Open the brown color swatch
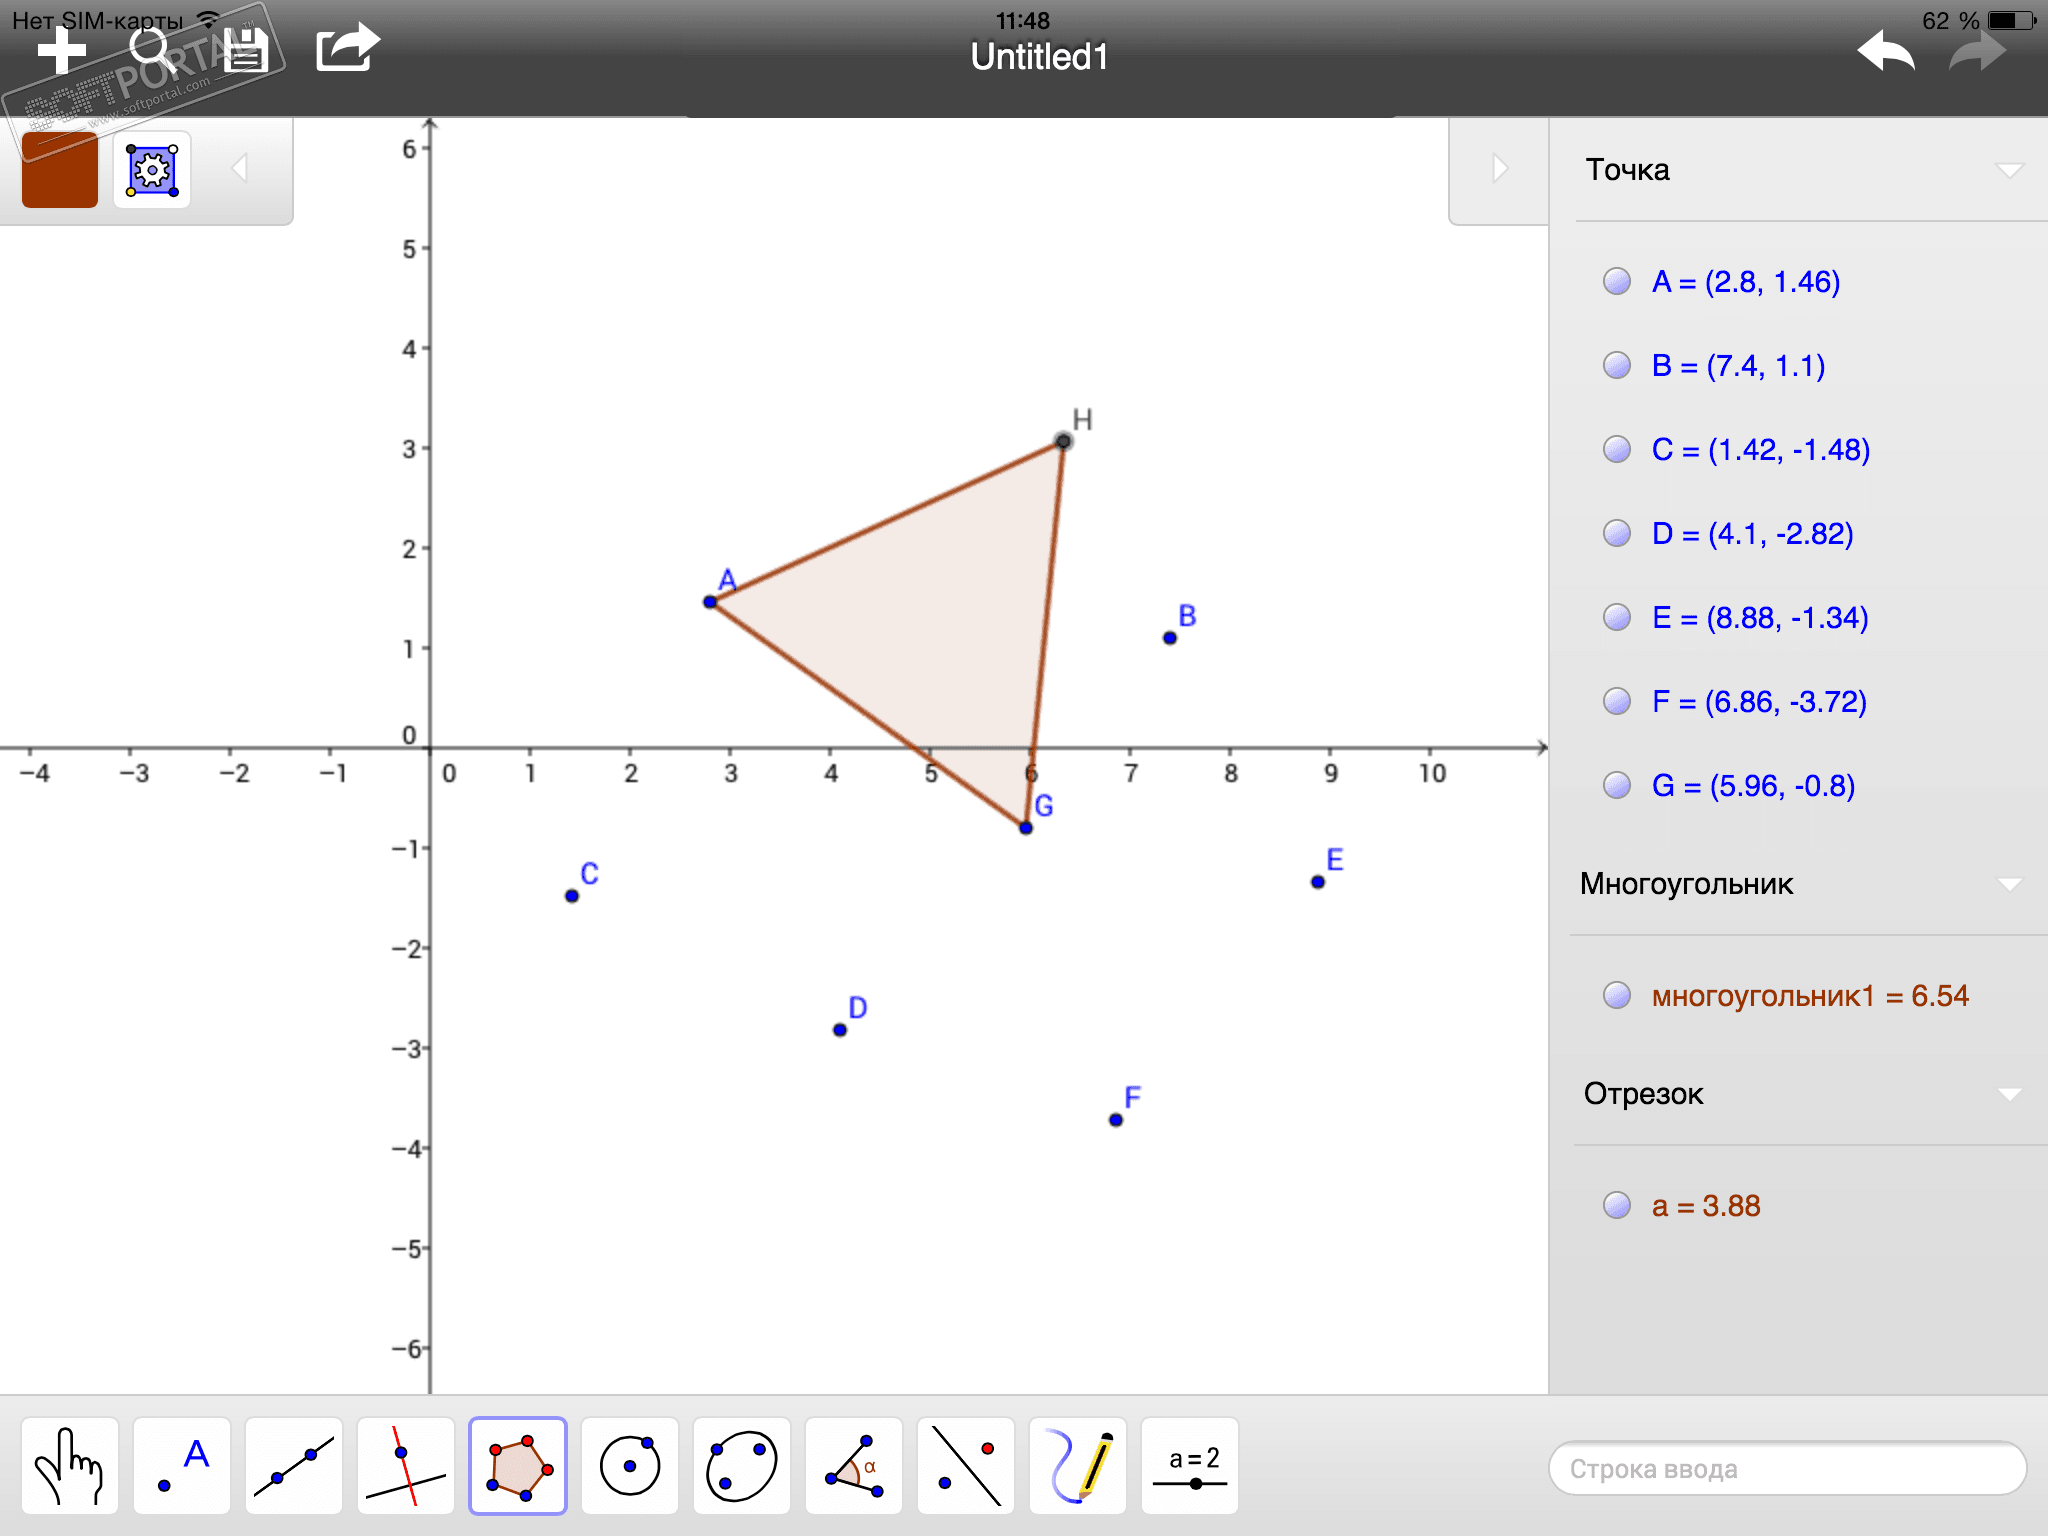This screenshot has height=1536, width=2048. [x=60, y=170]
